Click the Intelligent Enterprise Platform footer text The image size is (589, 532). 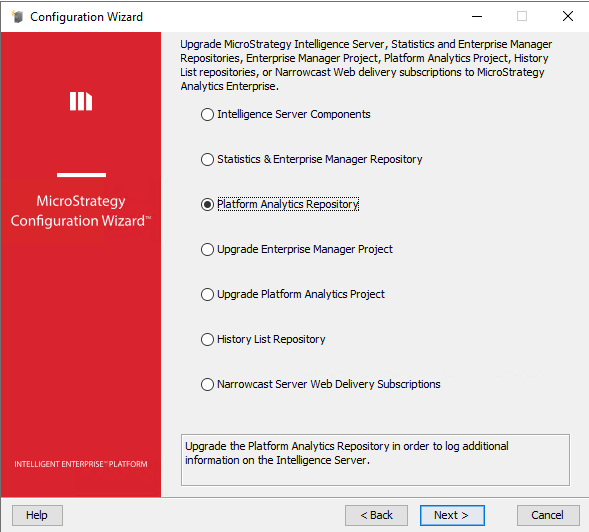(x=81, y=464)
